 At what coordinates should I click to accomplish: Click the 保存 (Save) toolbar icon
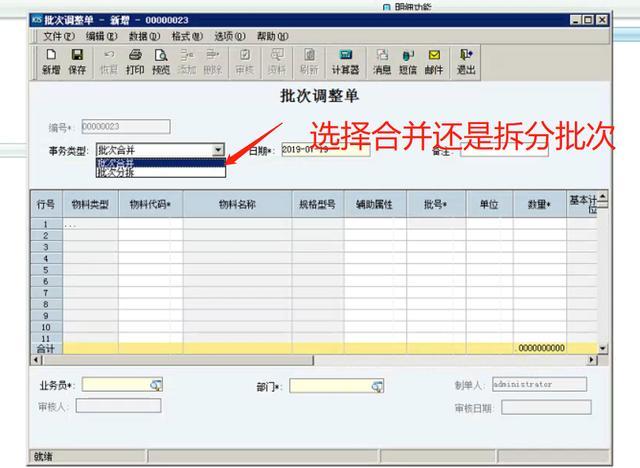click(x=77, y=62)
